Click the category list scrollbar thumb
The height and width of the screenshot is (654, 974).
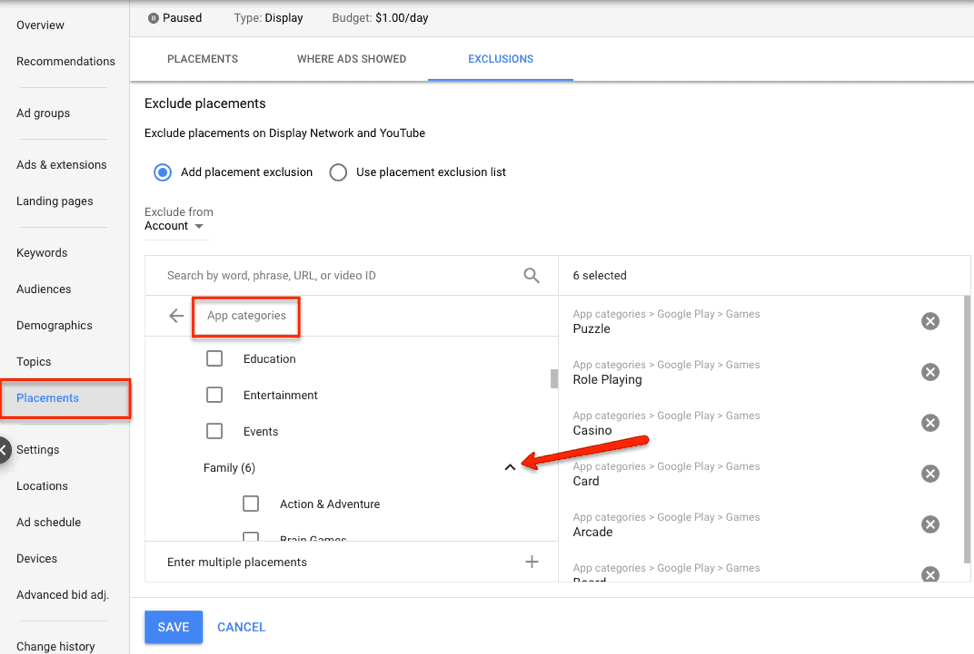(554, 378)
